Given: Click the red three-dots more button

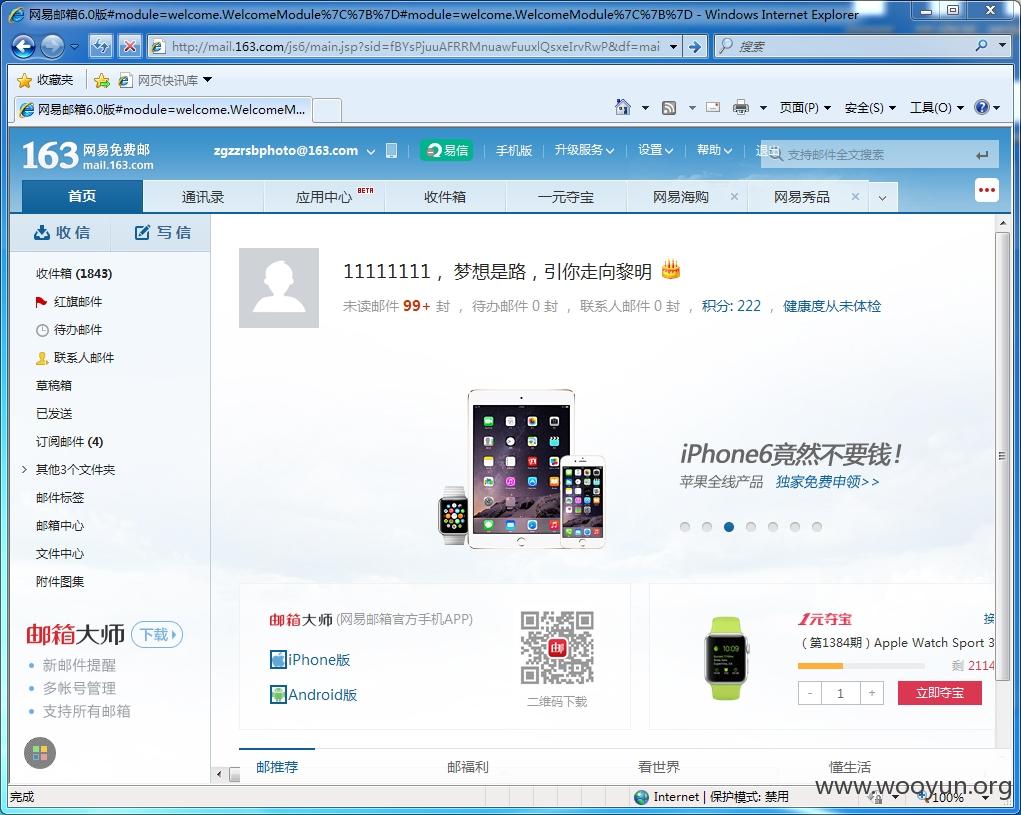Looking at the screenshot, I should [x=986, y=190].
